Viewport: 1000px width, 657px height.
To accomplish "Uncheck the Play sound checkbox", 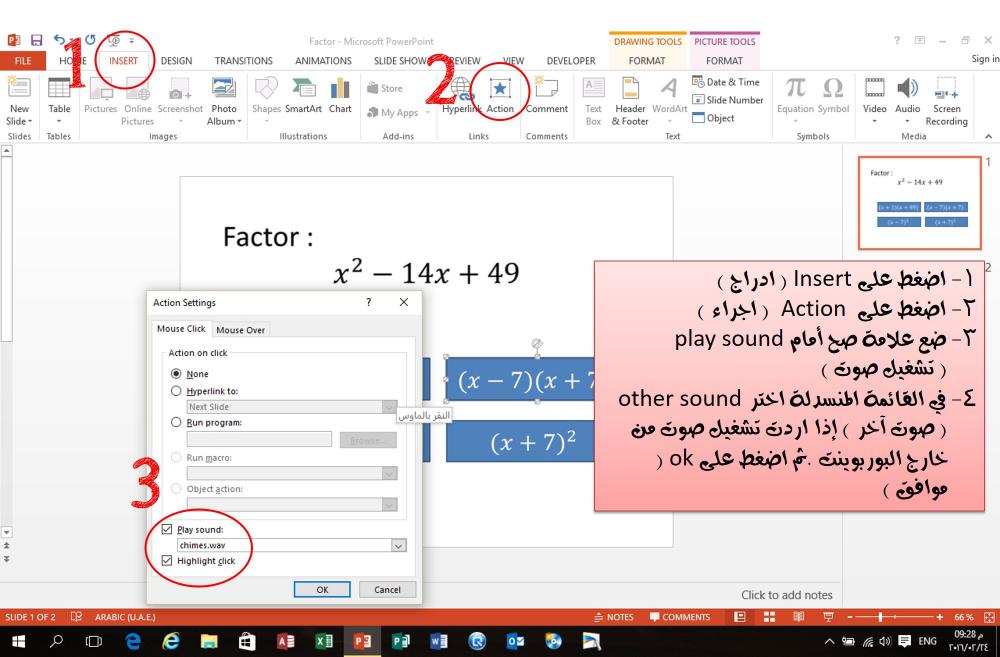I will [x=167, y=529].
